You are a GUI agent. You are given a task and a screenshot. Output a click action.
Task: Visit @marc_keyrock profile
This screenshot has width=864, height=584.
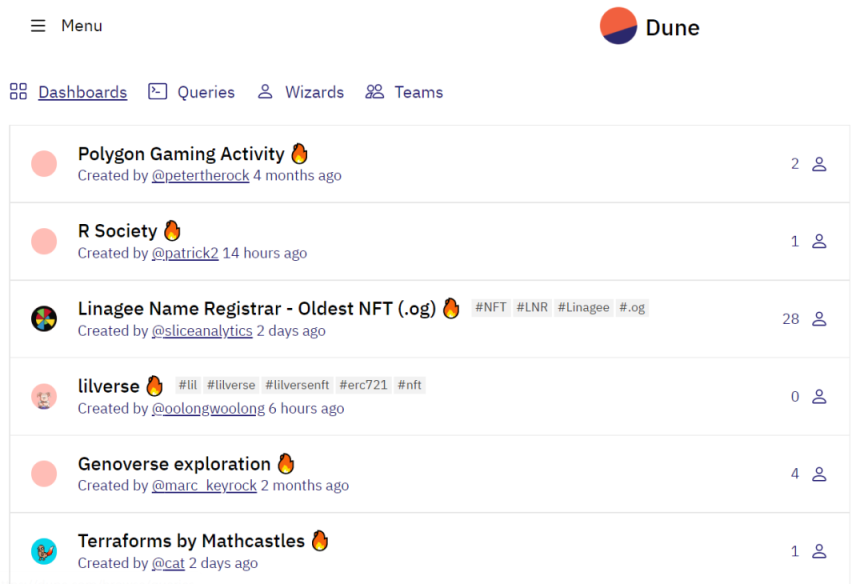pyautogui.click(x=204, y=485)
